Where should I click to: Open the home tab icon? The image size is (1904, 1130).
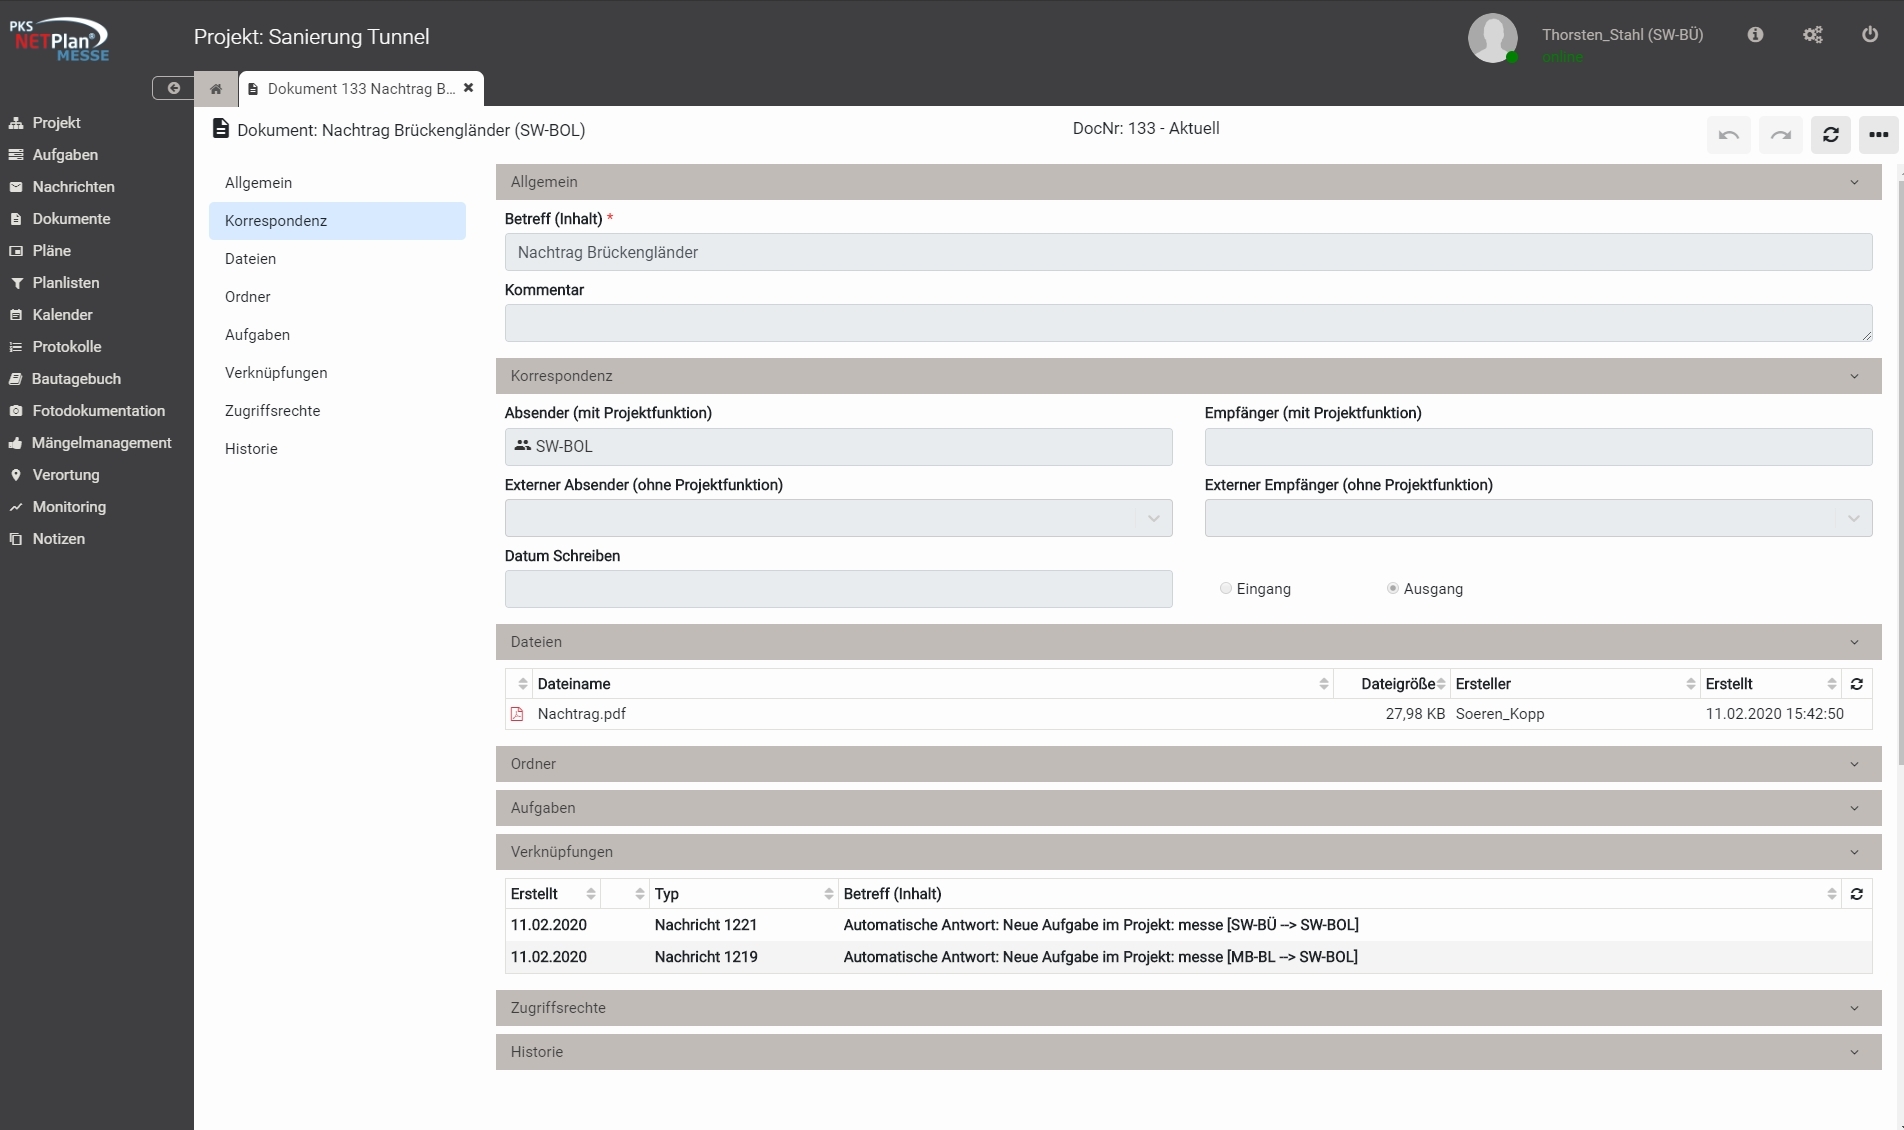coord(215,89)
